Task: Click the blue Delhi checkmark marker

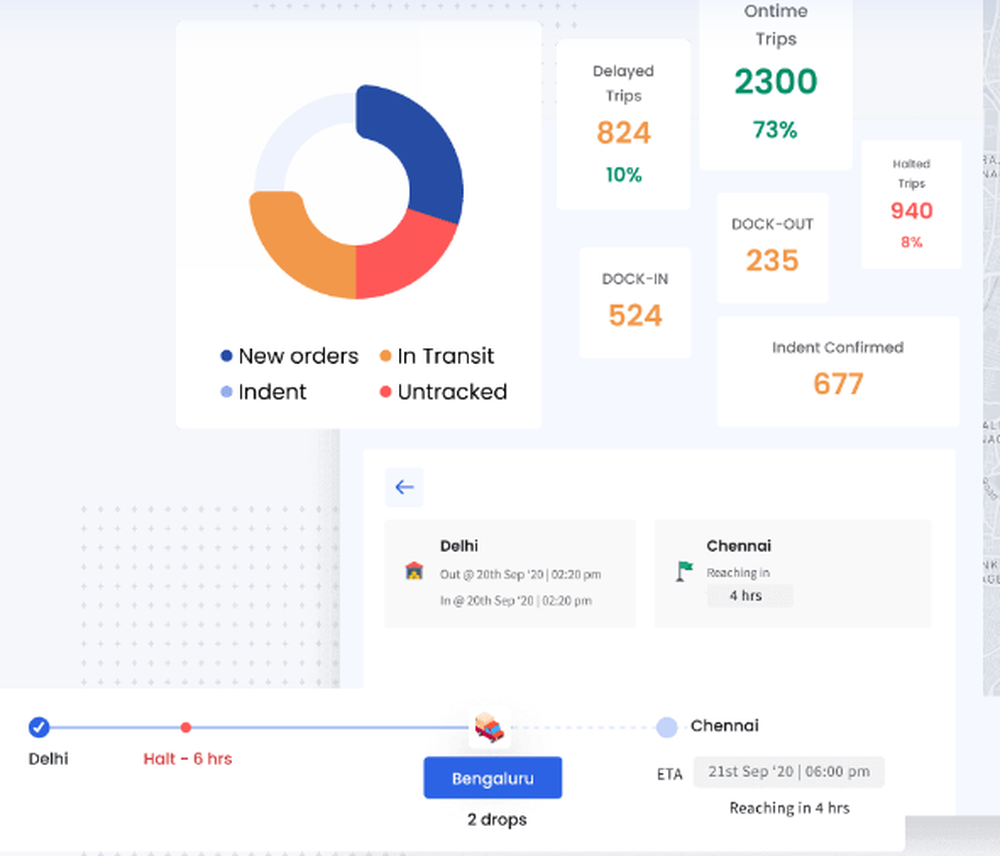Action: click(39, 727)
